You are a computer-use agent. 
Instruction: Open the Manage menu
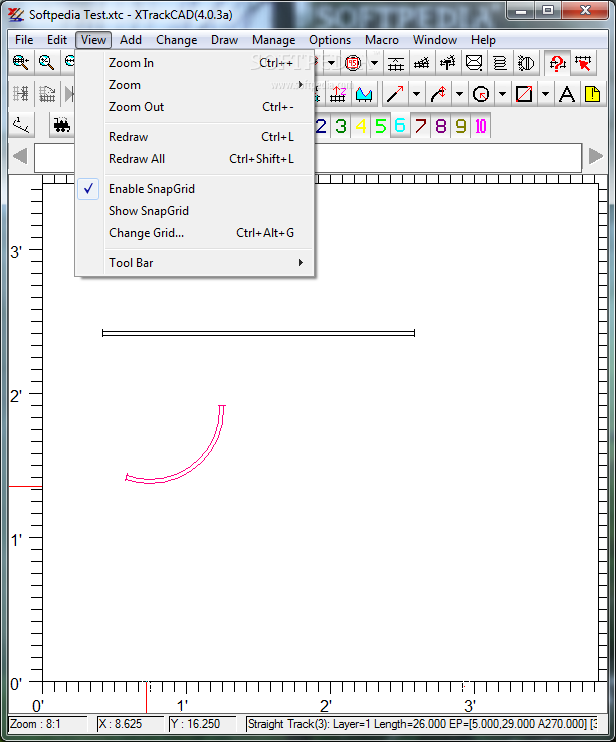(x=273, y=40)
